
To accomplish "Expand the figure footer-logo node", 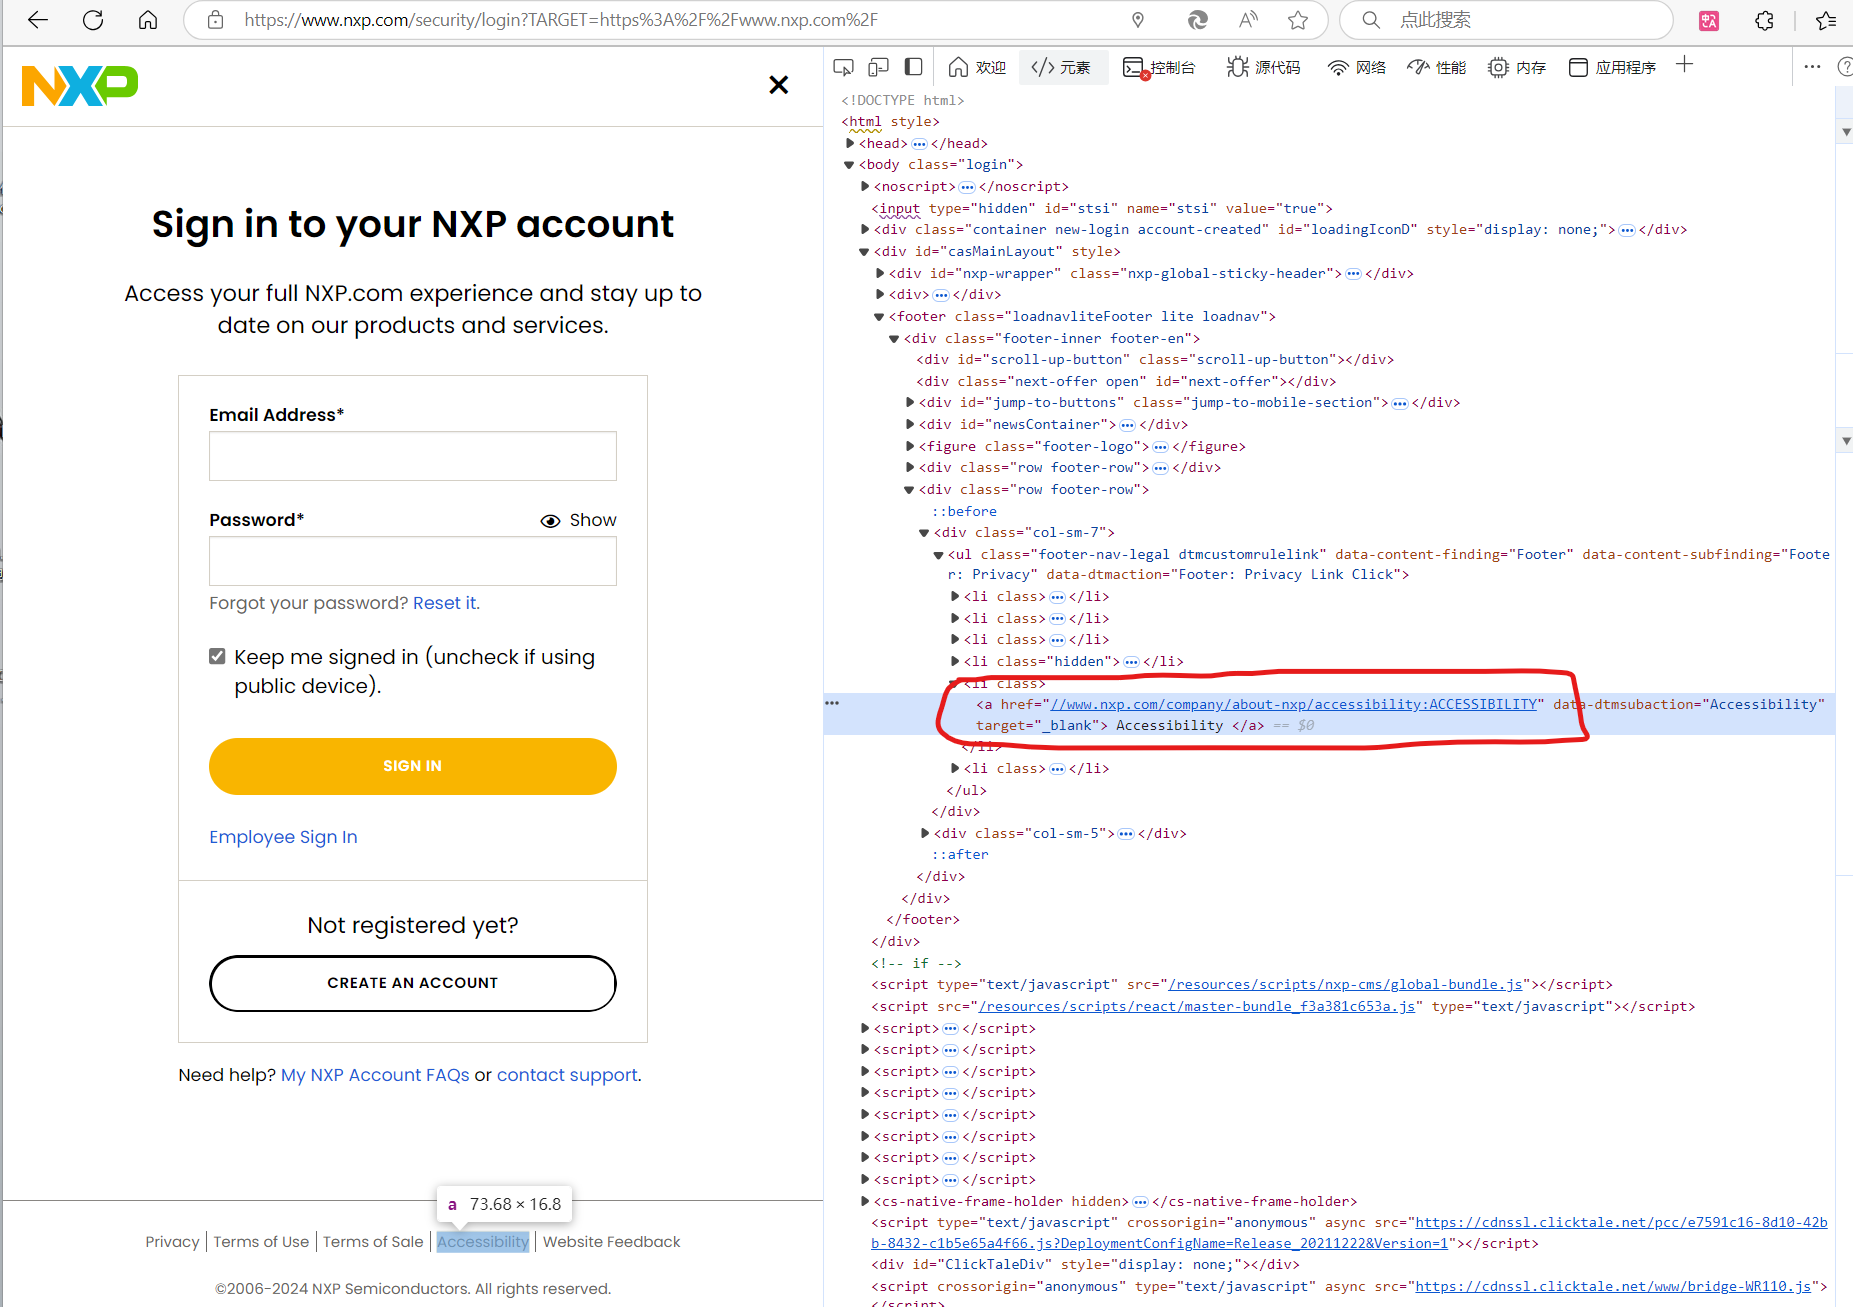I will pos(910,446).
